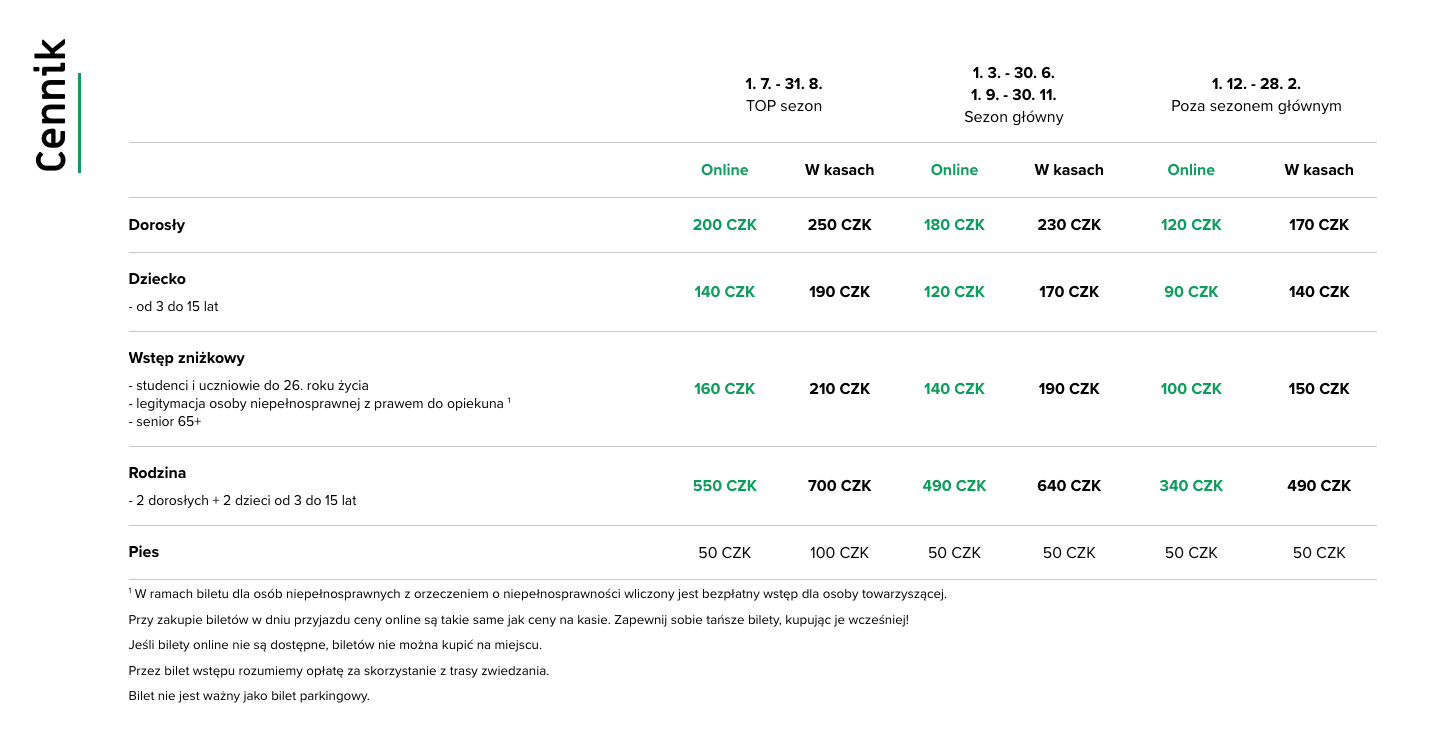
Task: Select the Pies row label
Action: click(x=143, y=552)
